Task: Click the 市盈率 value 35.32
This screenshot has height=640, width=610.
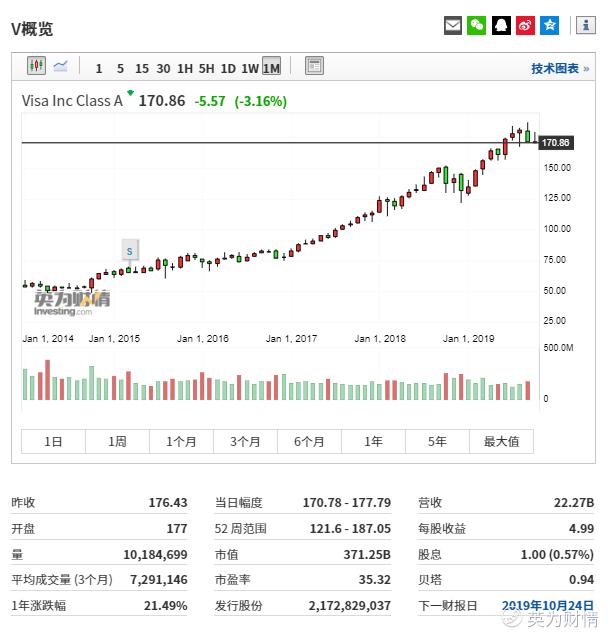Action: coord(375,580)
